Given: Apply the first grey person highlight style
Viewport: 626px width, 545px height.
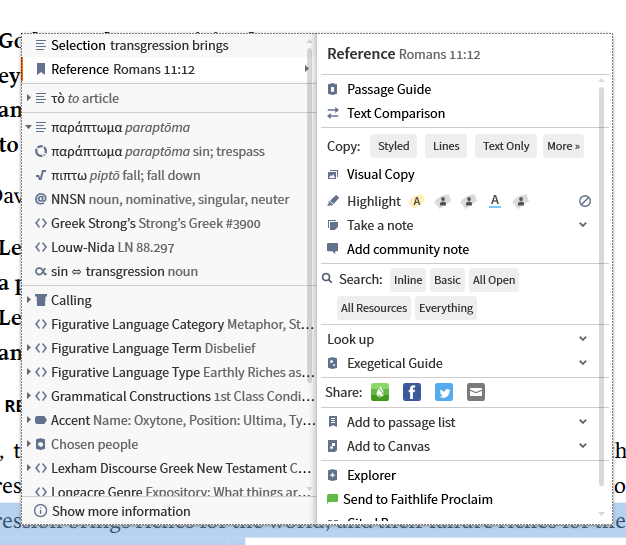Looking at the screenshot, I should (x=443, y=201).
